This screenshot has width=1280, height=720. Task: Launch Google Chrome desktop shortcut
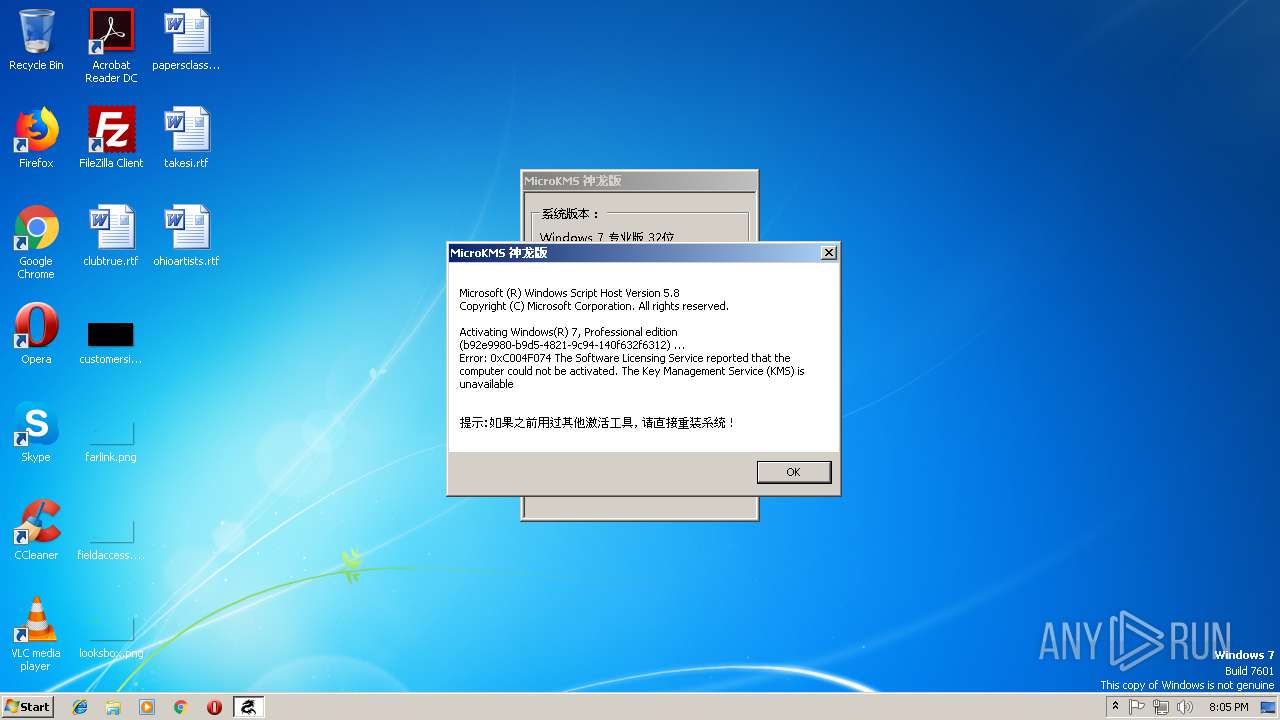pyautogui.click(x=36, y=242)
